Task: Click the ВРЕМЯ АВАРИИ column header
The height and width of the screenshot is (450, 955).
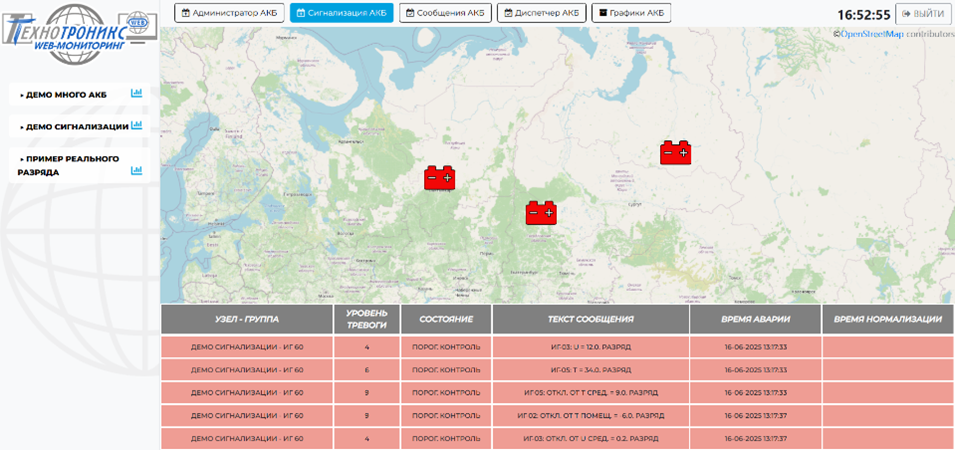Action: click(x=754, y=319)
